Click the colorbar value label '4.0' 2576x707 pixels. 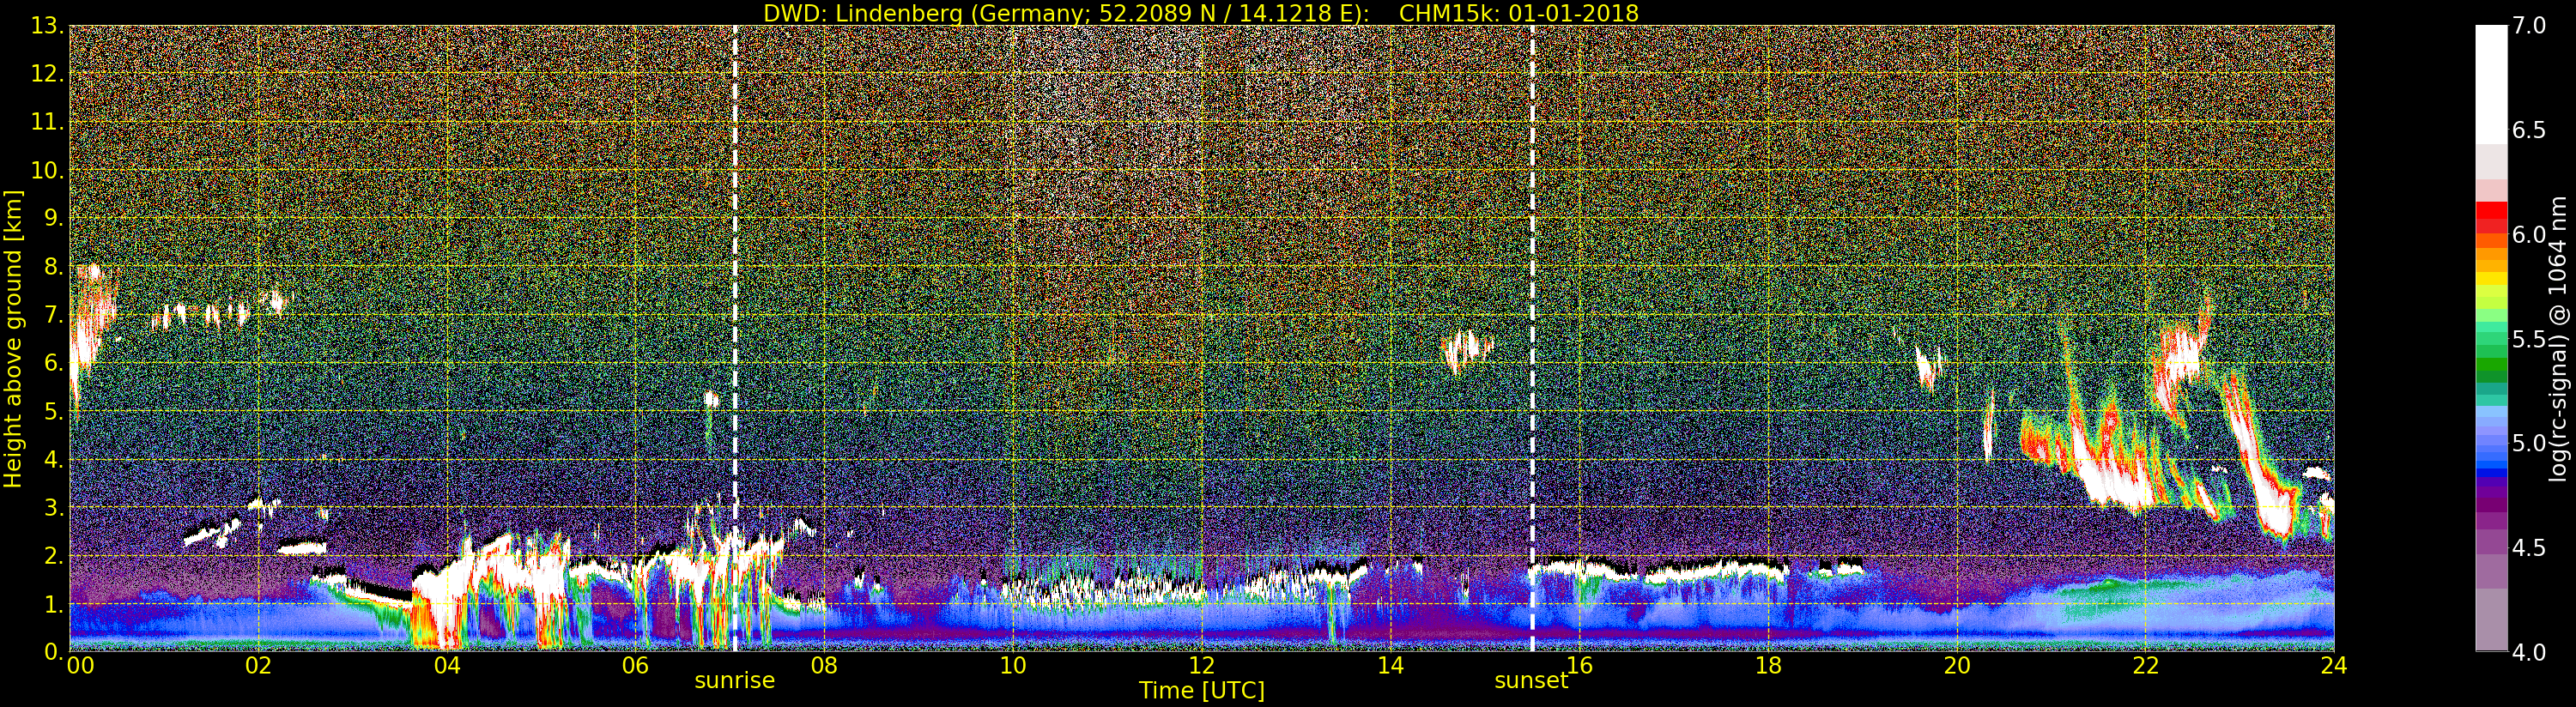(x=2529, y=652)
